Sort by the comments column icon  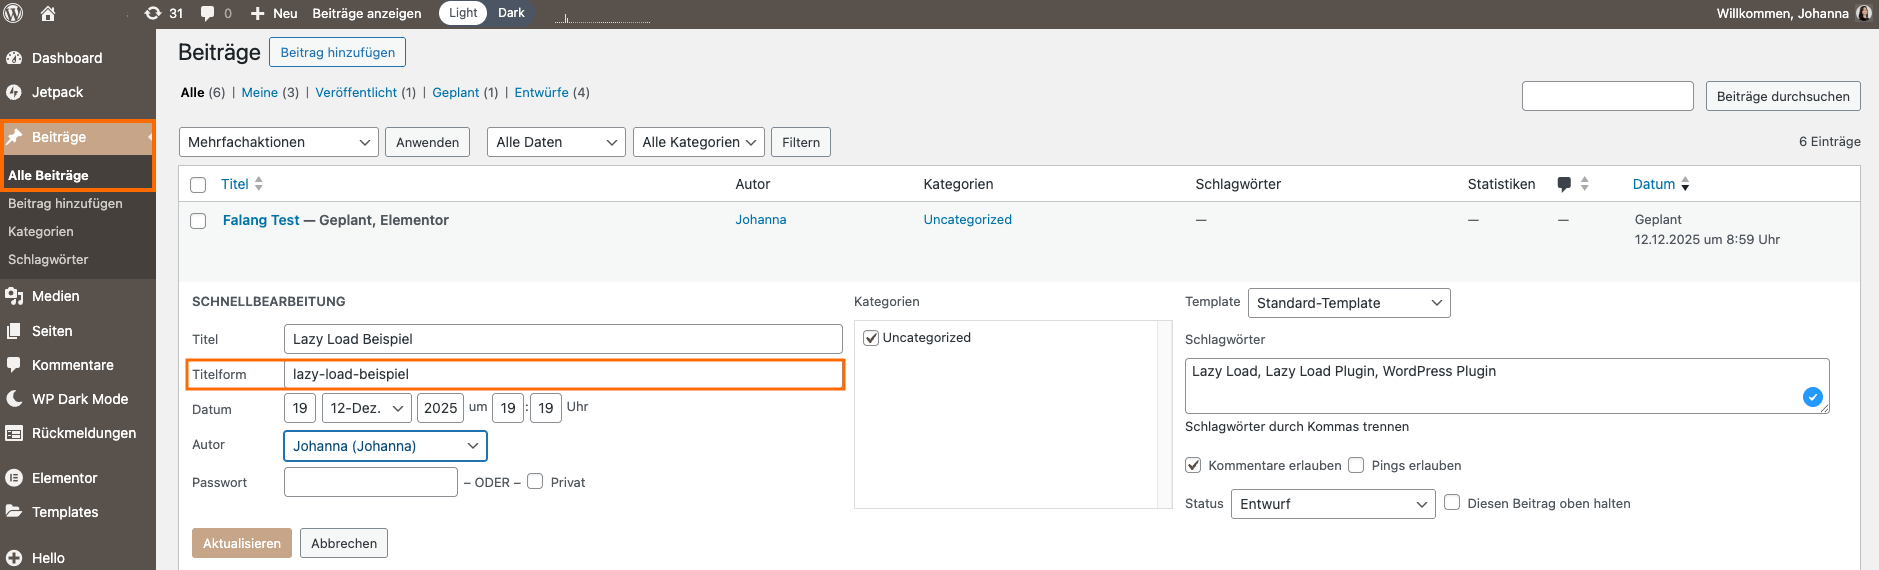tap(1565, 184)
